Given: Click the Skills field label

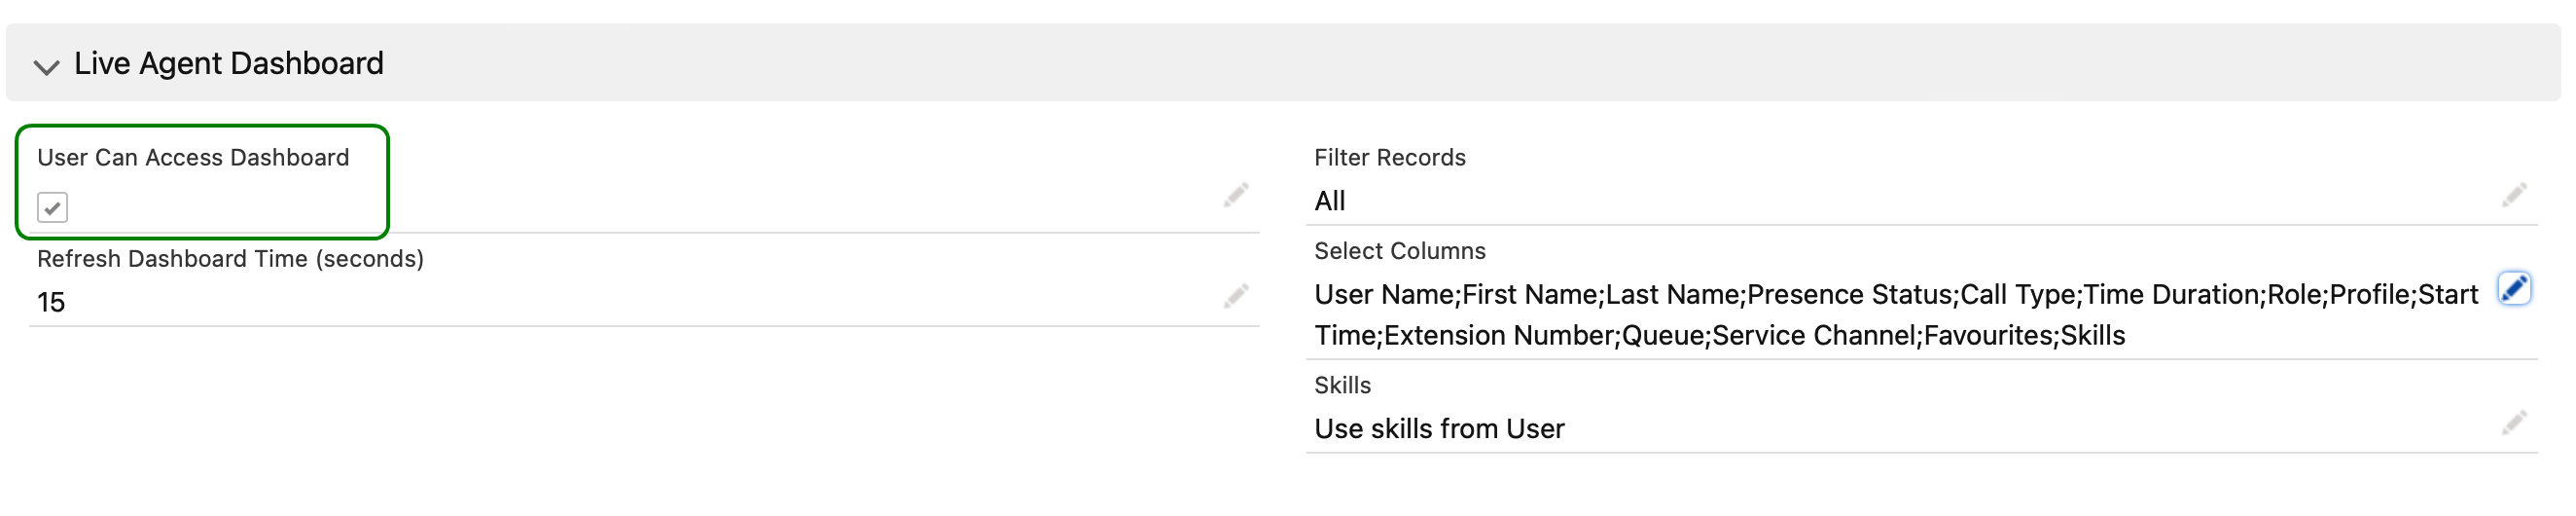Looking at the screenshot, I should coord(1342,385).
